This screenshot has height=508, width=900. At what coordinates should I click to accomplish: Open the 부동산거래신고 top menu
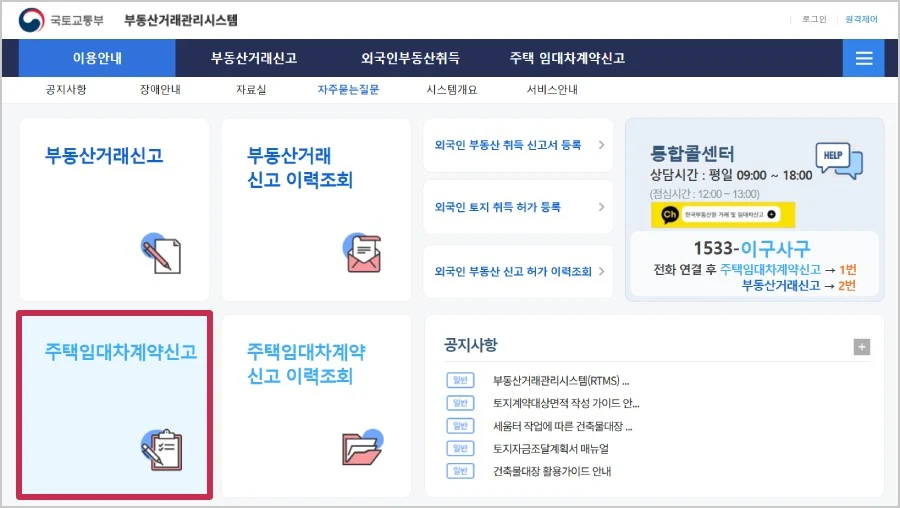click(254, 58)
